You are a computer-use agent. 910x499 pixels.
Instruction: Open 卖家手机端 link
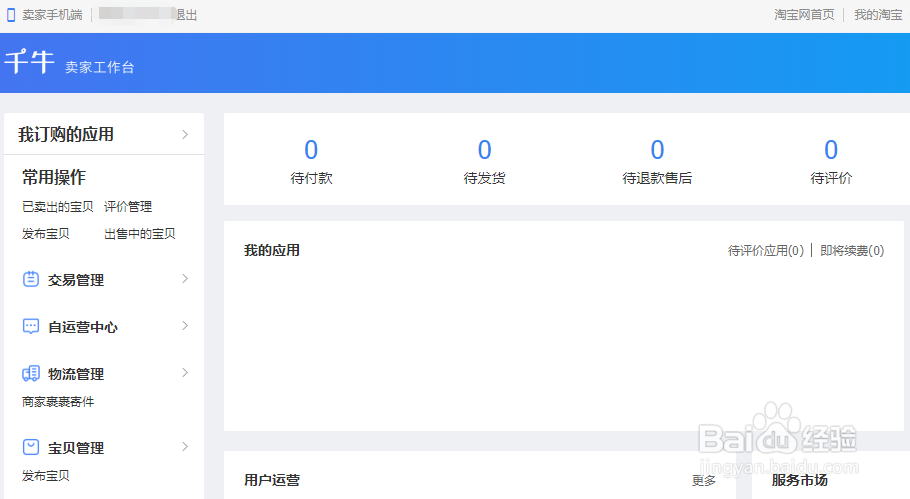click(52, 15)
